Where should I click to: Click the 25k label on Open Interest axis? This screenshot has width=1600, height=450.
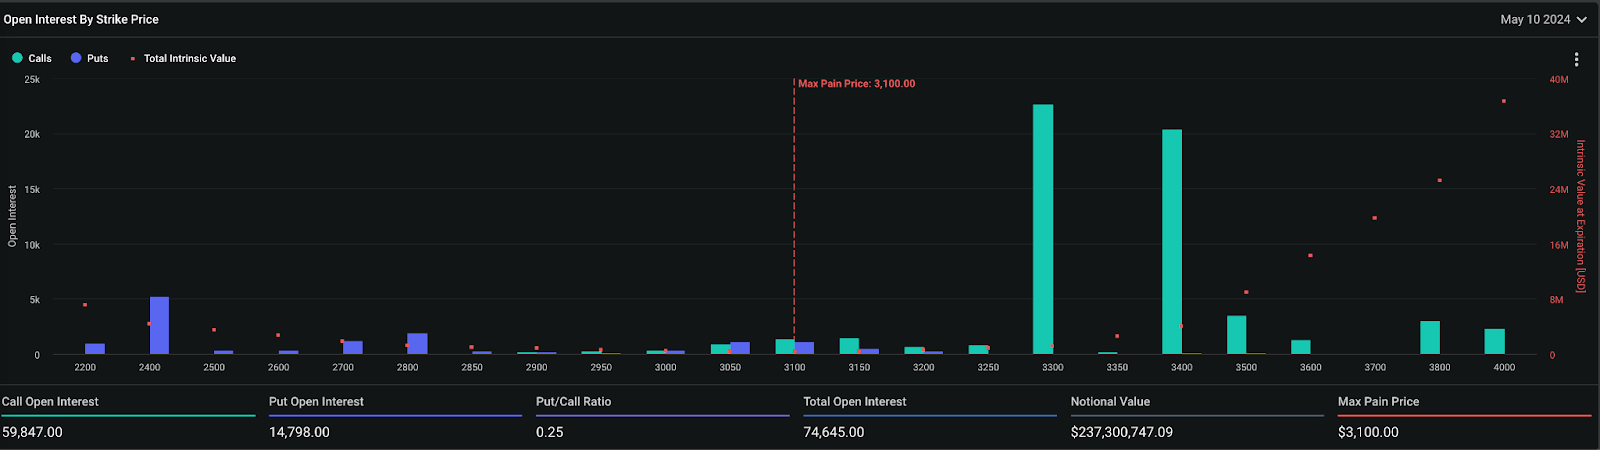point(32,79)
